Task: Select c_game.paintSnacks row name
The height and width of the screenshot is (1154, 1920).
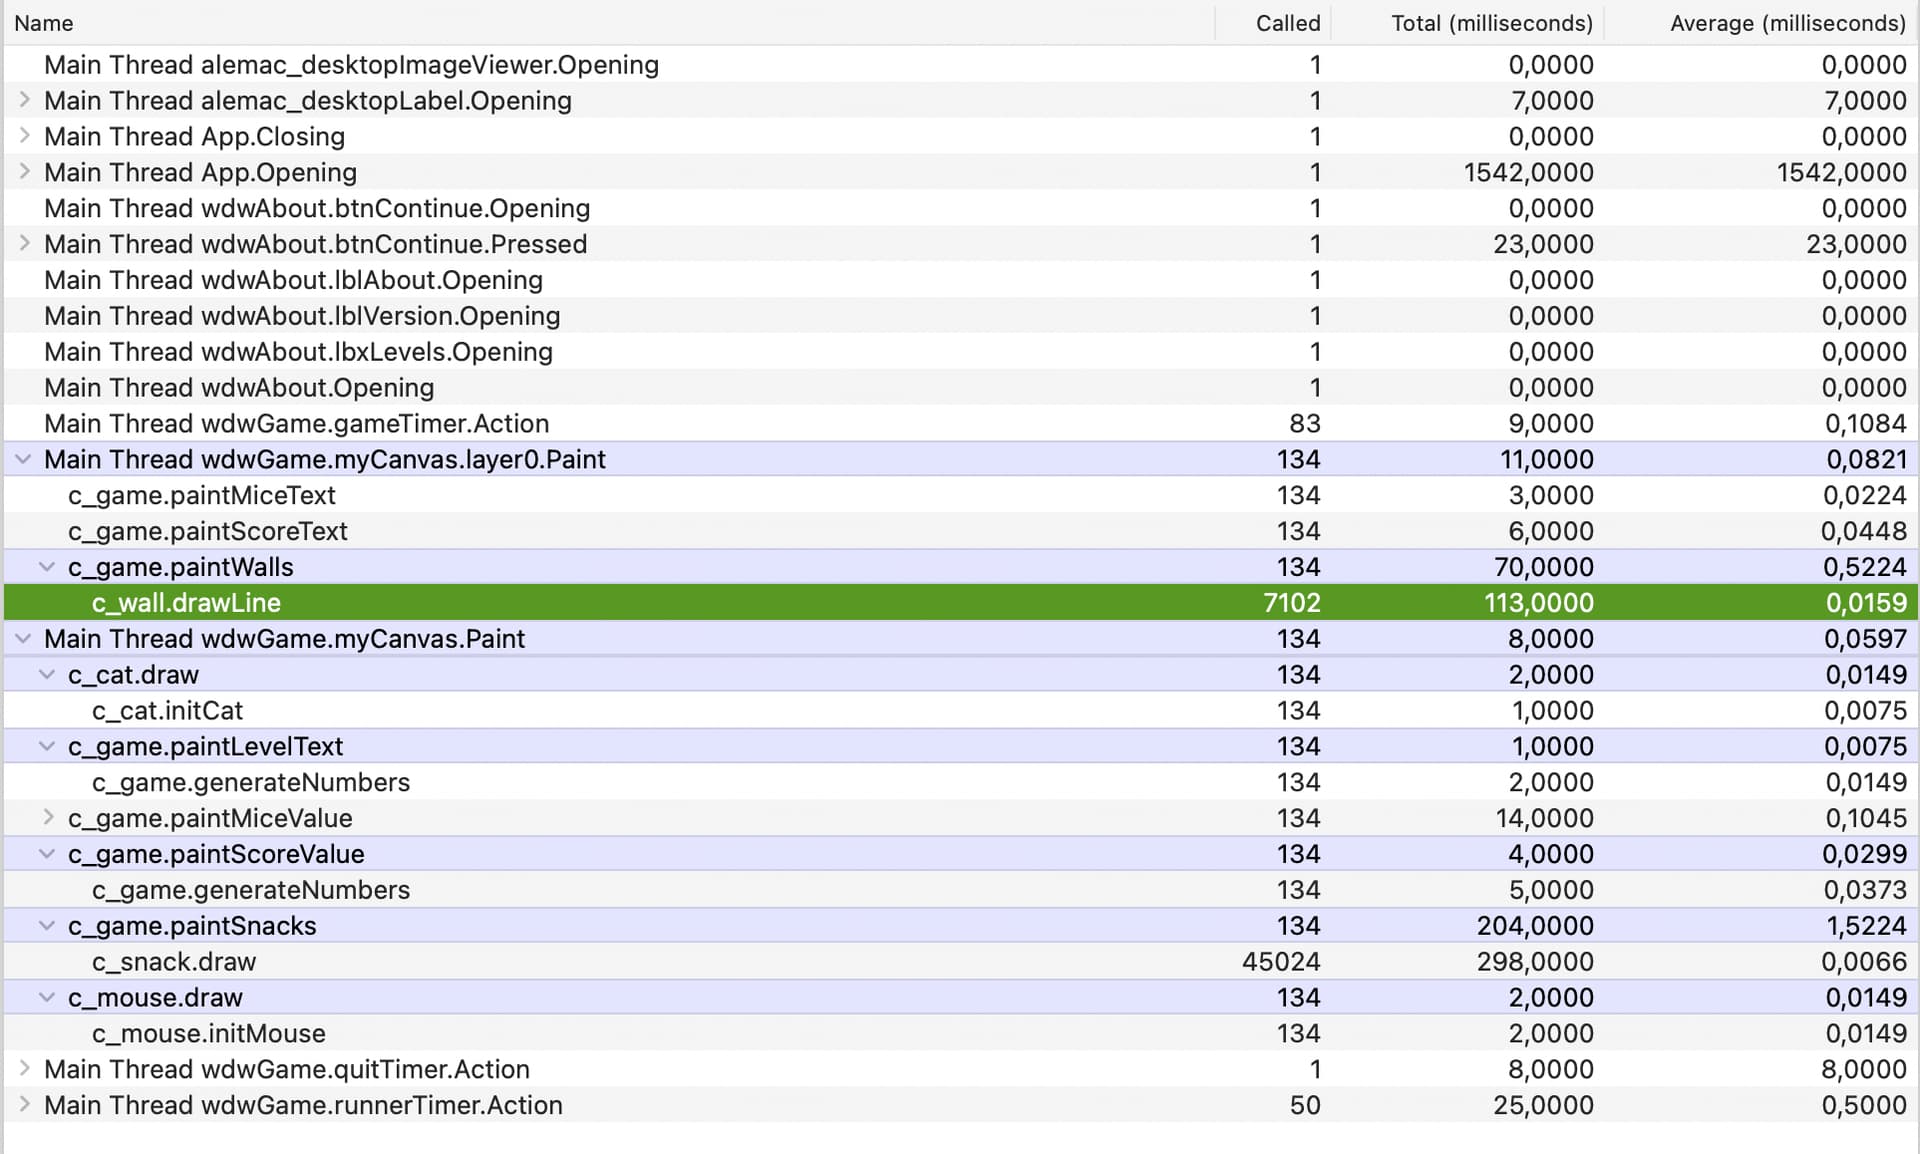Action: [192, 926]
